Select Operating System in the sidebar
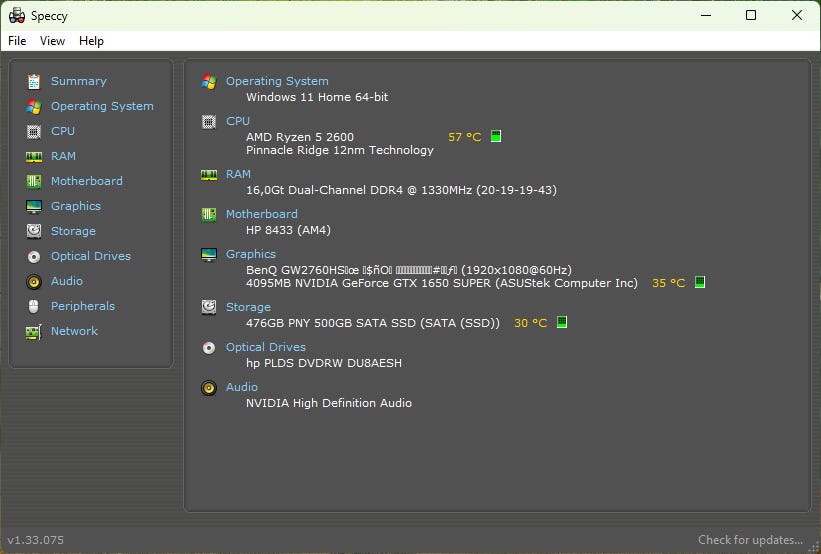This screenshot has width=821, height=554. click(x=102, y=106)
